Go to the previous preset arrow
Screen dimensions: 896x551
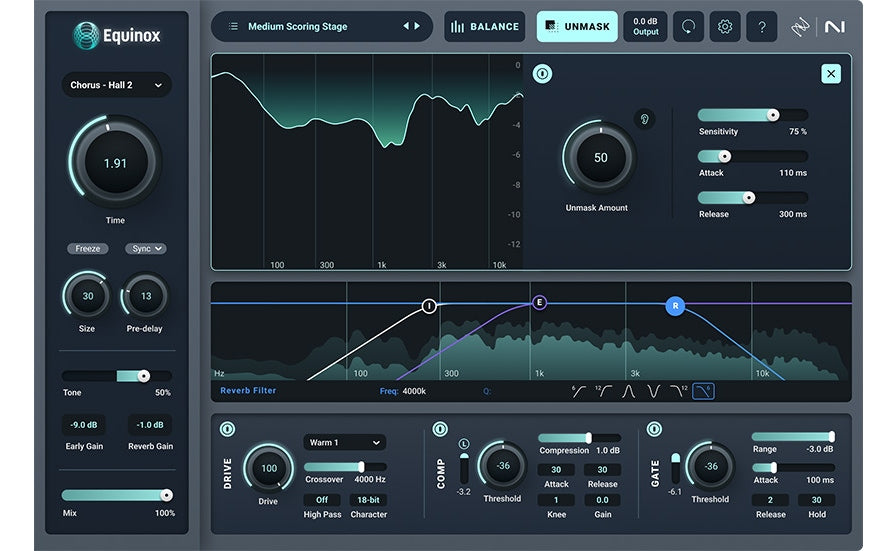tap(406, 26)
